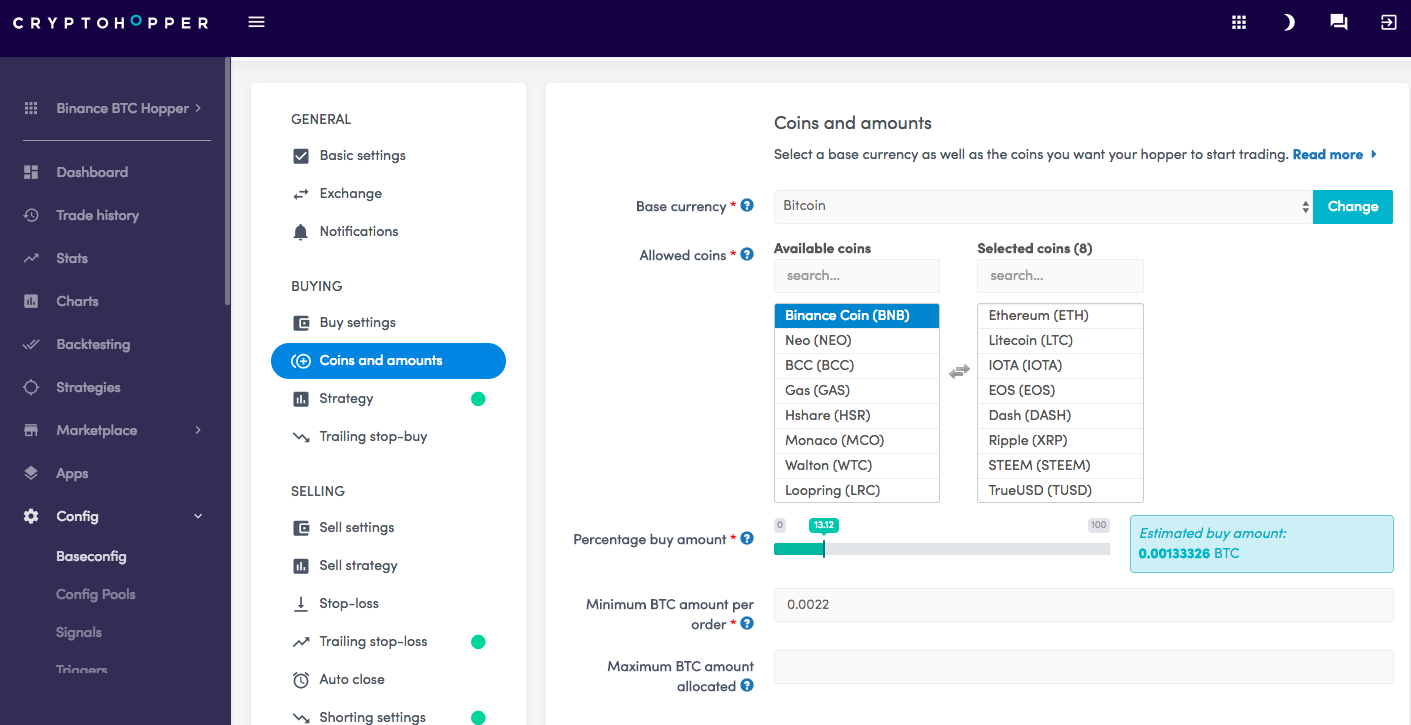Click Percentage buy amount slider handle
Image resolution: width=1411 pixels, height=725 pixels.
(824, 549)
